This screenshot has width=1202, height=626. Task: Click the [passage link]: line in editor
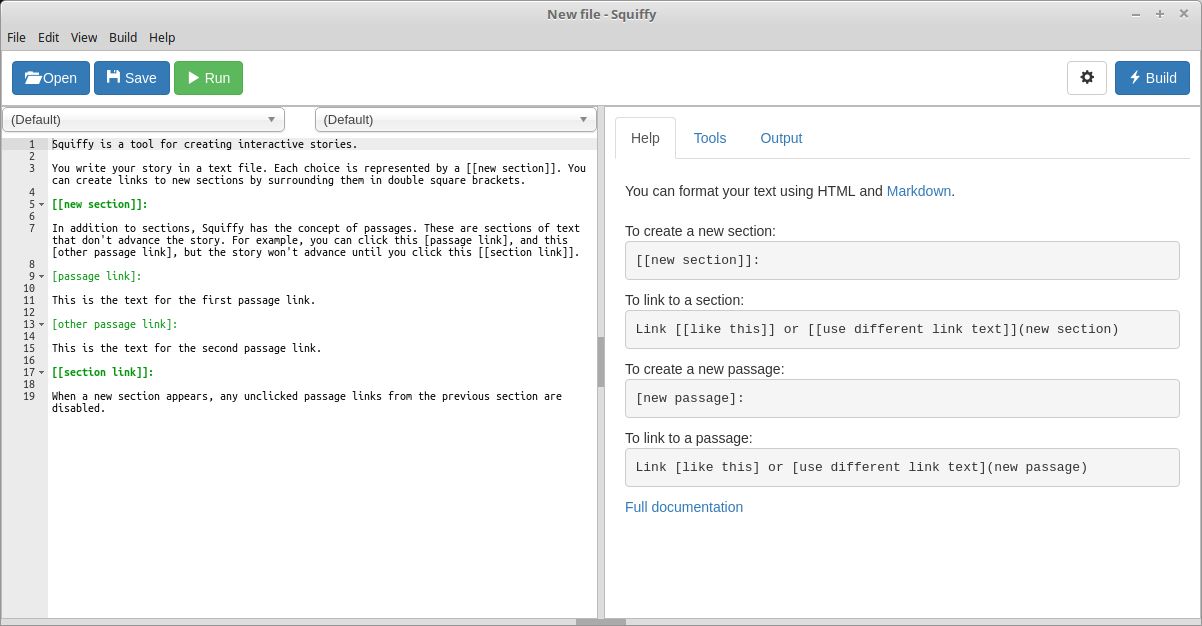[96, 276]
